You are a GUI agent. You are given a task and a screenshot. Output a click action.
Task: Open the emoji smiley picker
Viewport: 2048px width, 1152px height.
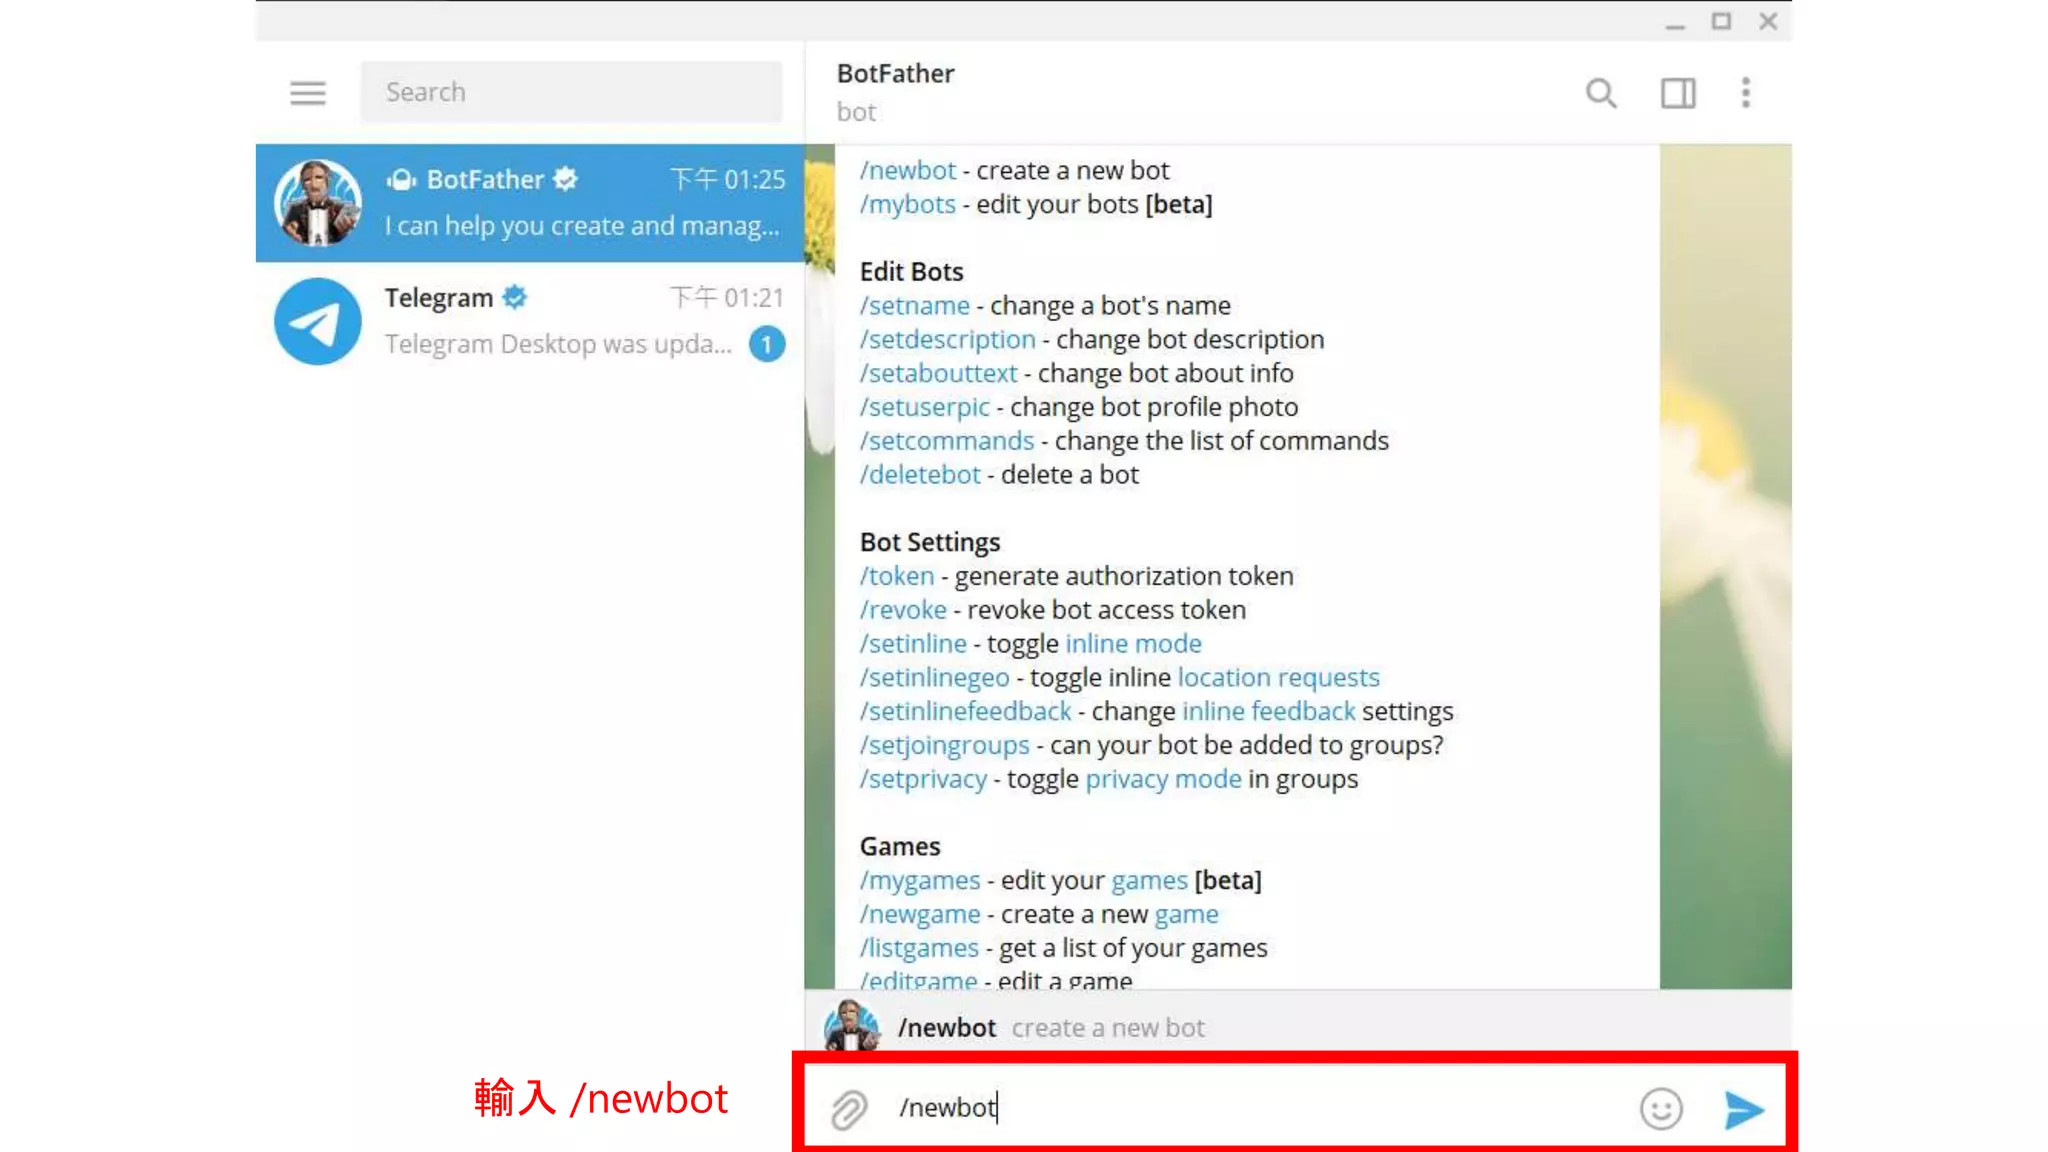(1661, 1109)
